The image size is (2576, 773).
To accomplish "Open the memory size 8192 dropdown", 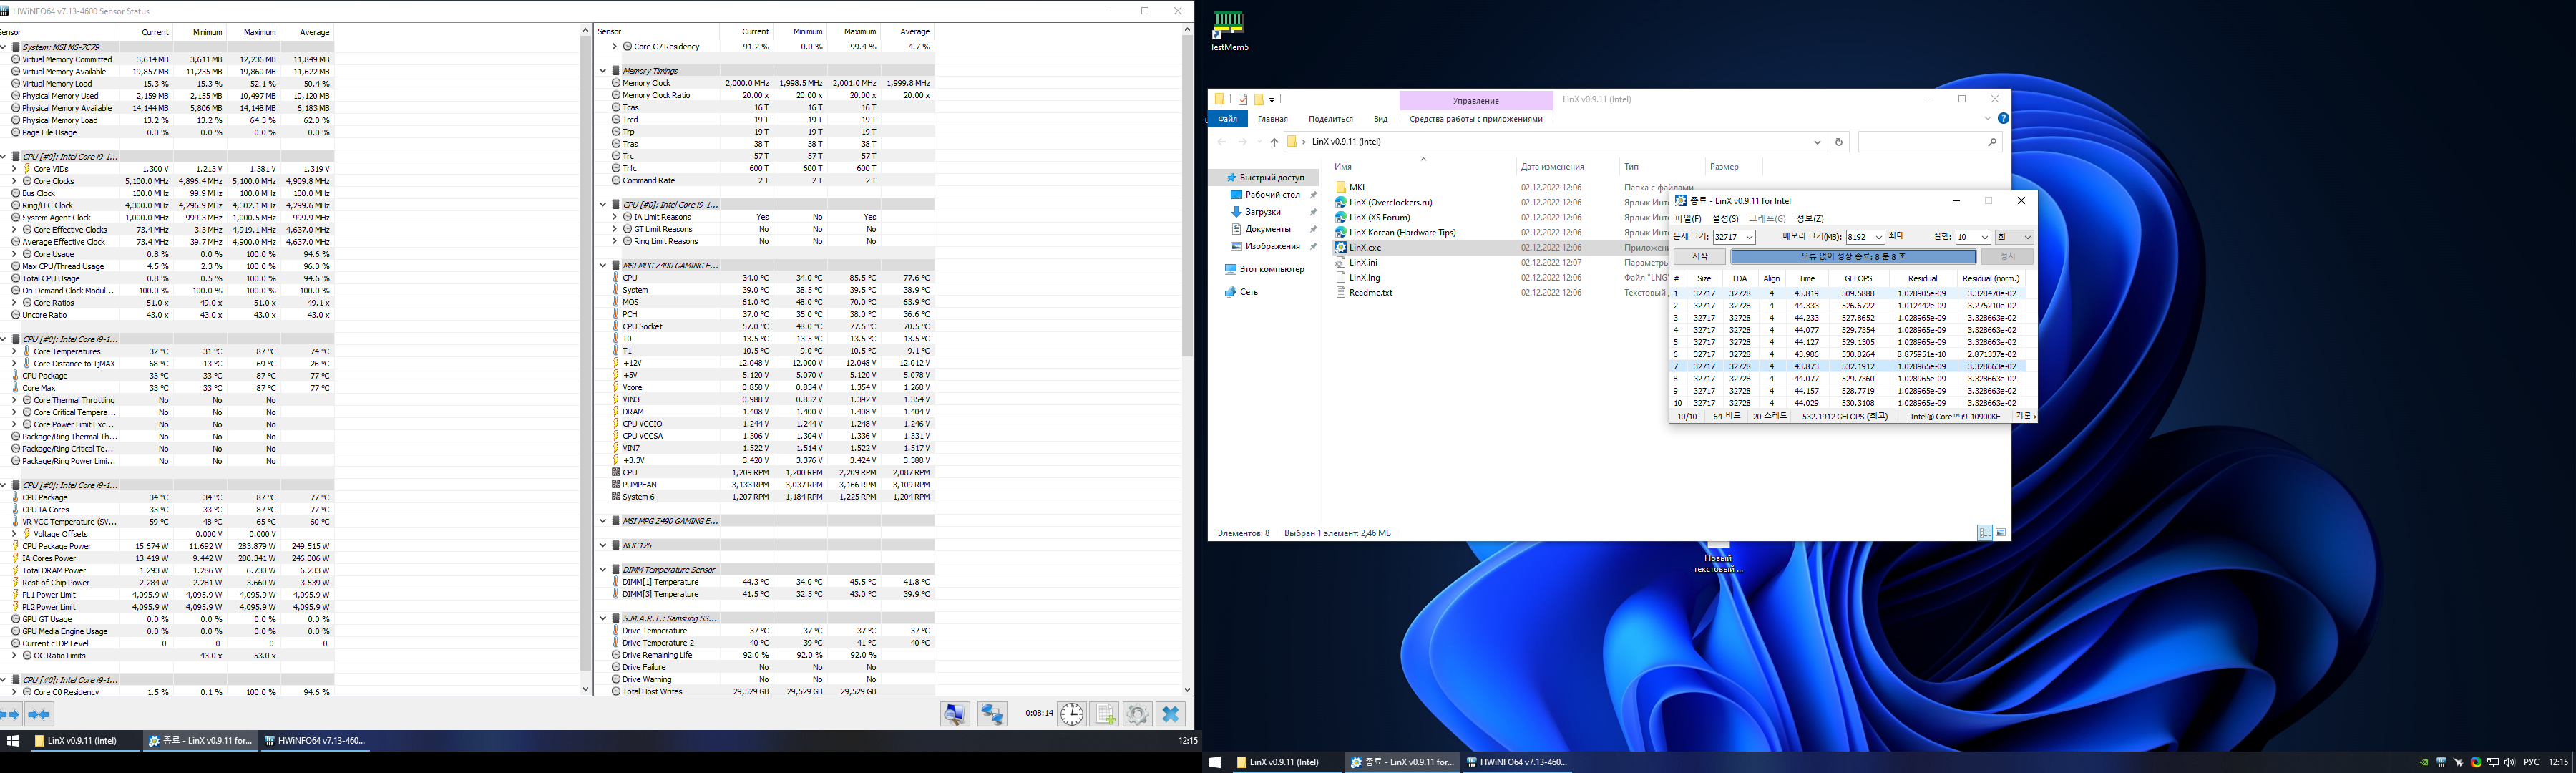I will tap(1878, 237).
